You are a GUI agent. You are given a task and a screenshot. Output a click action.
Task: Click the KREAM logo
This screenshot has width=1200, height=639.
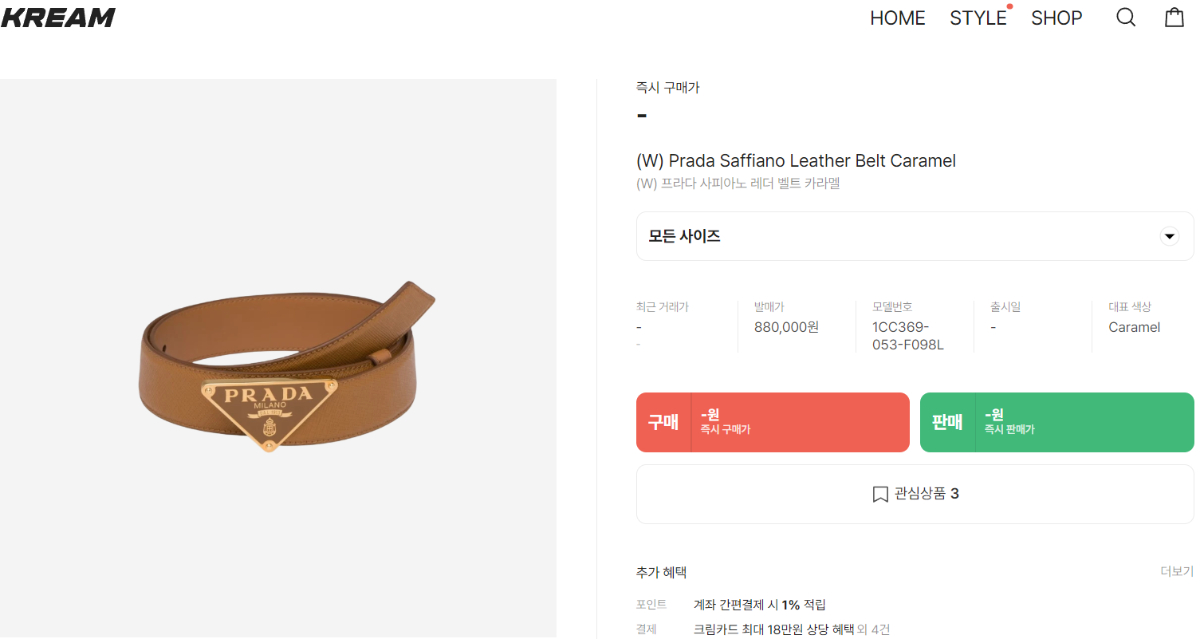[x=58, y=17]
